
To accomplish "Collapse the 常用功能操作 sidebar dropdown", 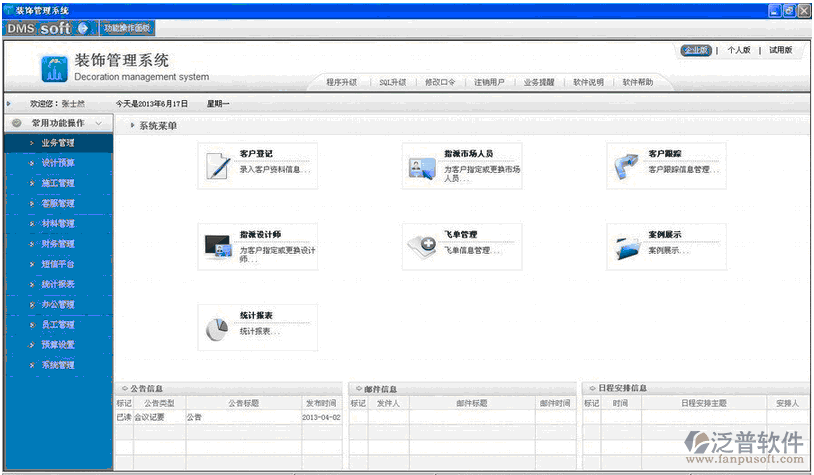I will 99,123.
